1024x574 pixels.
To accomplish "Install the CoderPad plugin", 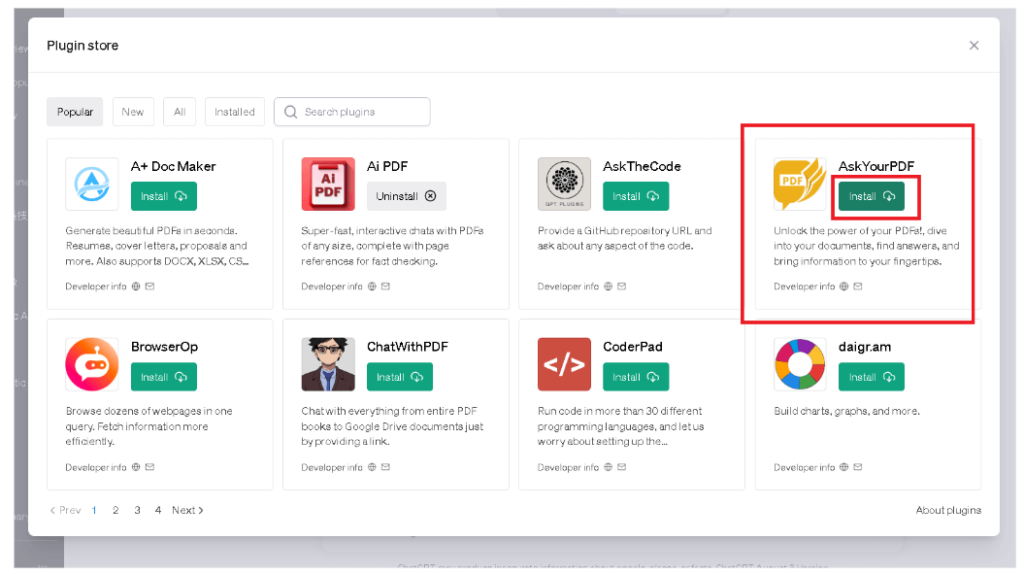I will [635, 377].
